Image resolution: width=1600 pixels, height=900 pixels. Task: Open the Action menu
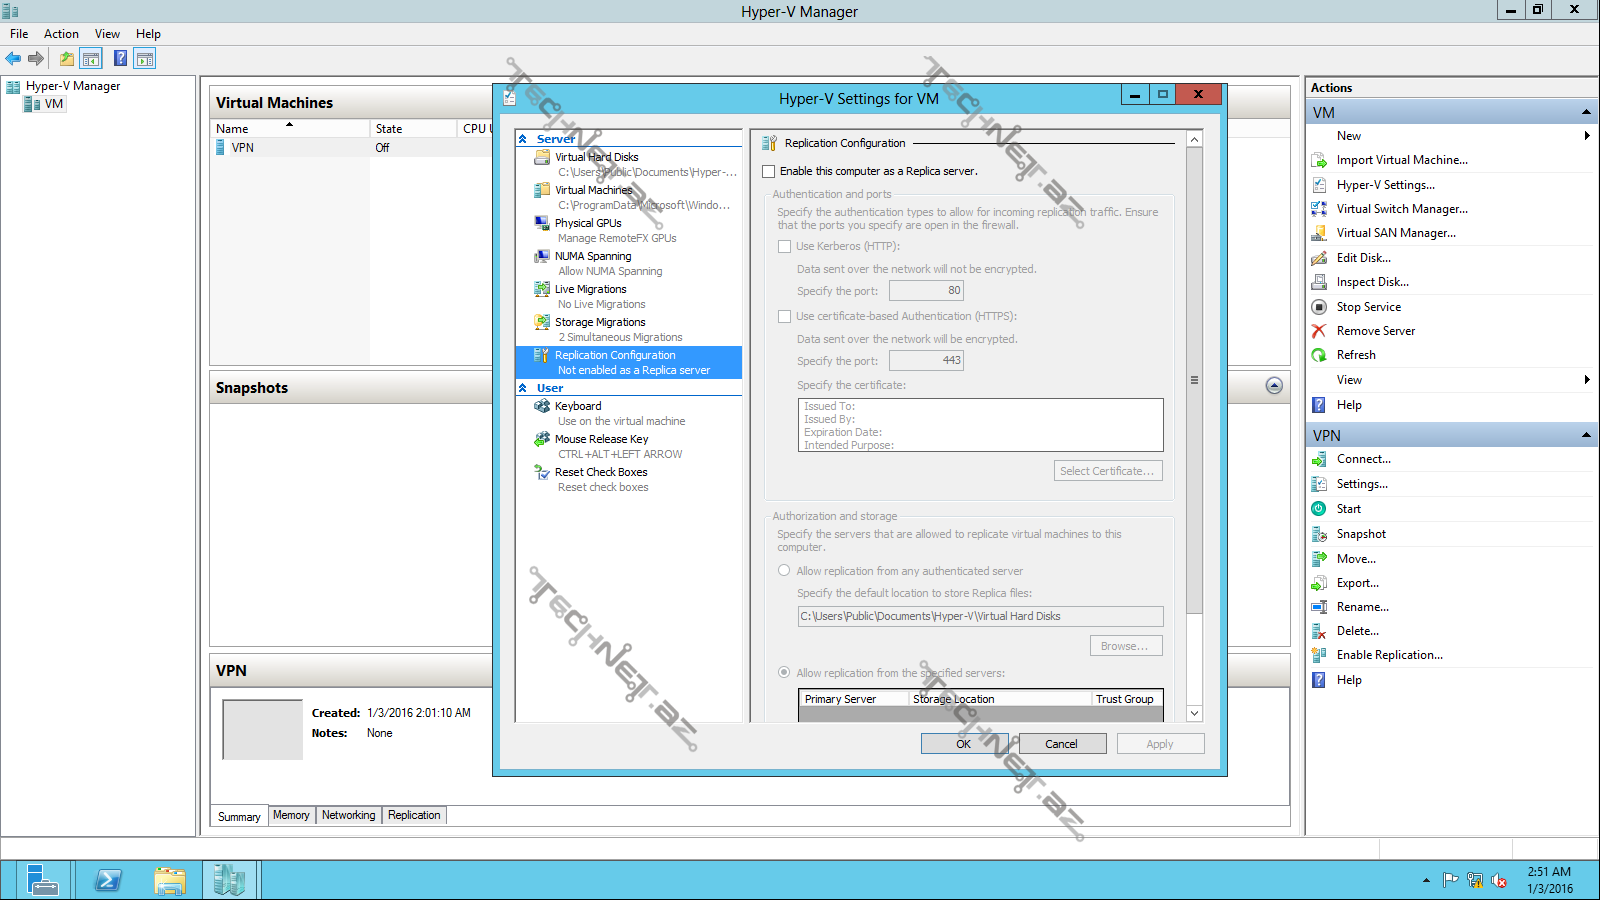pos(61,34)
